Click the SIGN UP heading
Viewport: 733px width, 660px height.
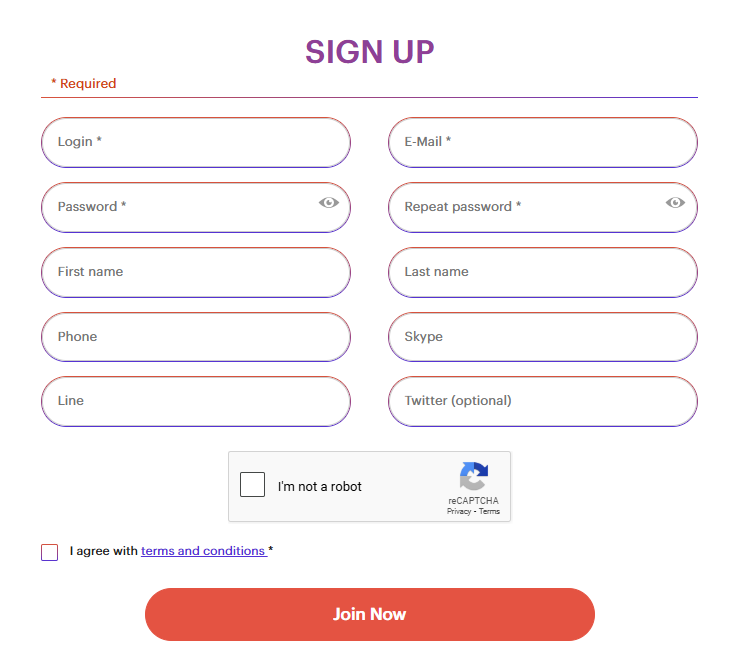(x=370, y=51)
